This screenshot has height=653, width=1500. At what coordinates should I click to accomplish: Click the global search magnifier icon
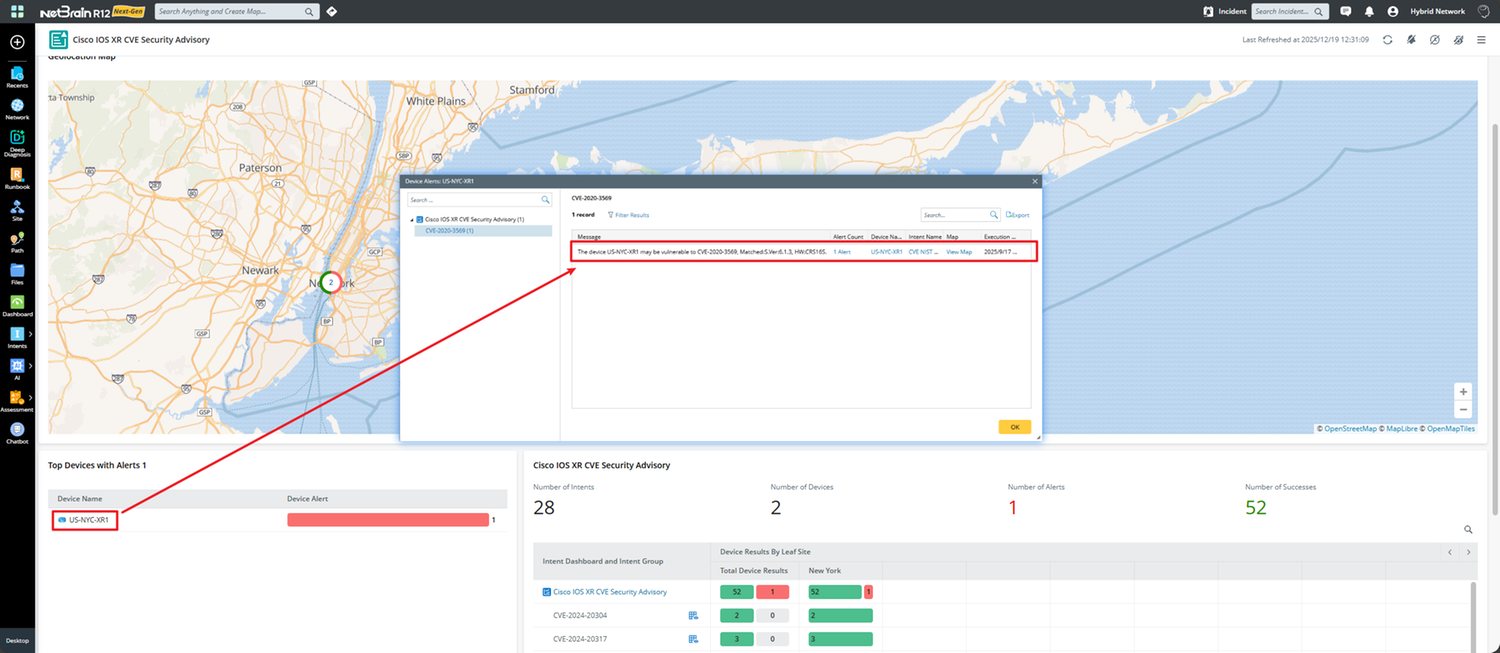[x=309, y=12]
